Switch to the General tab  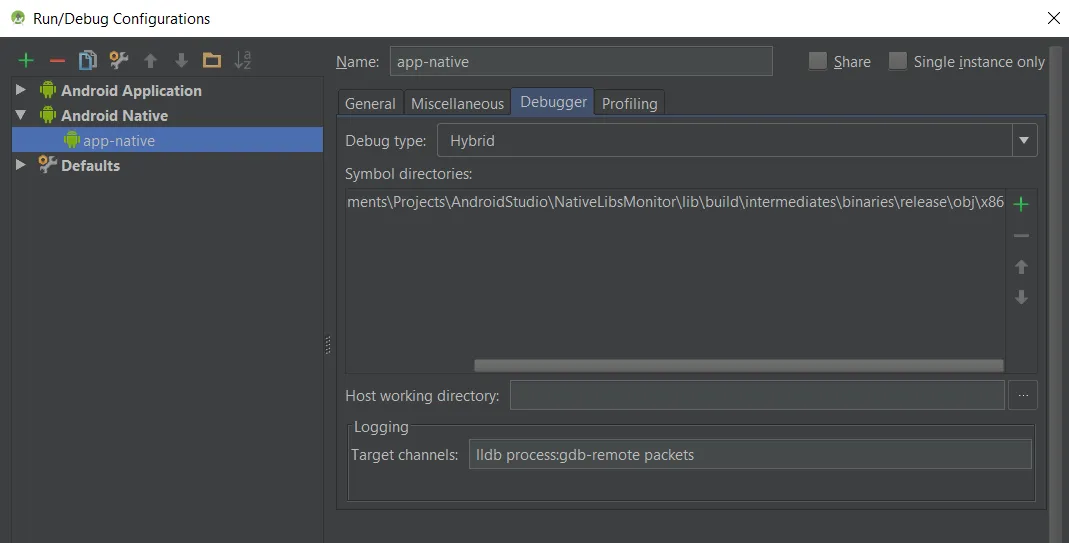click(370, 103)
